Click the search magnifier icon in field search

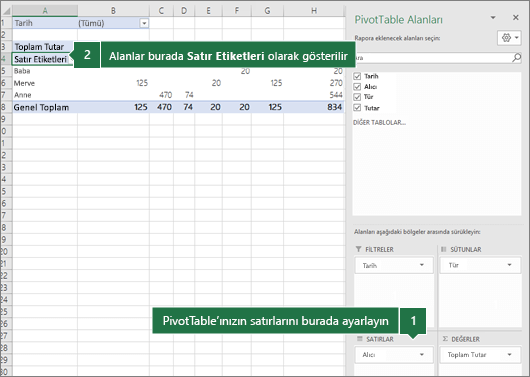click(516, 58)
